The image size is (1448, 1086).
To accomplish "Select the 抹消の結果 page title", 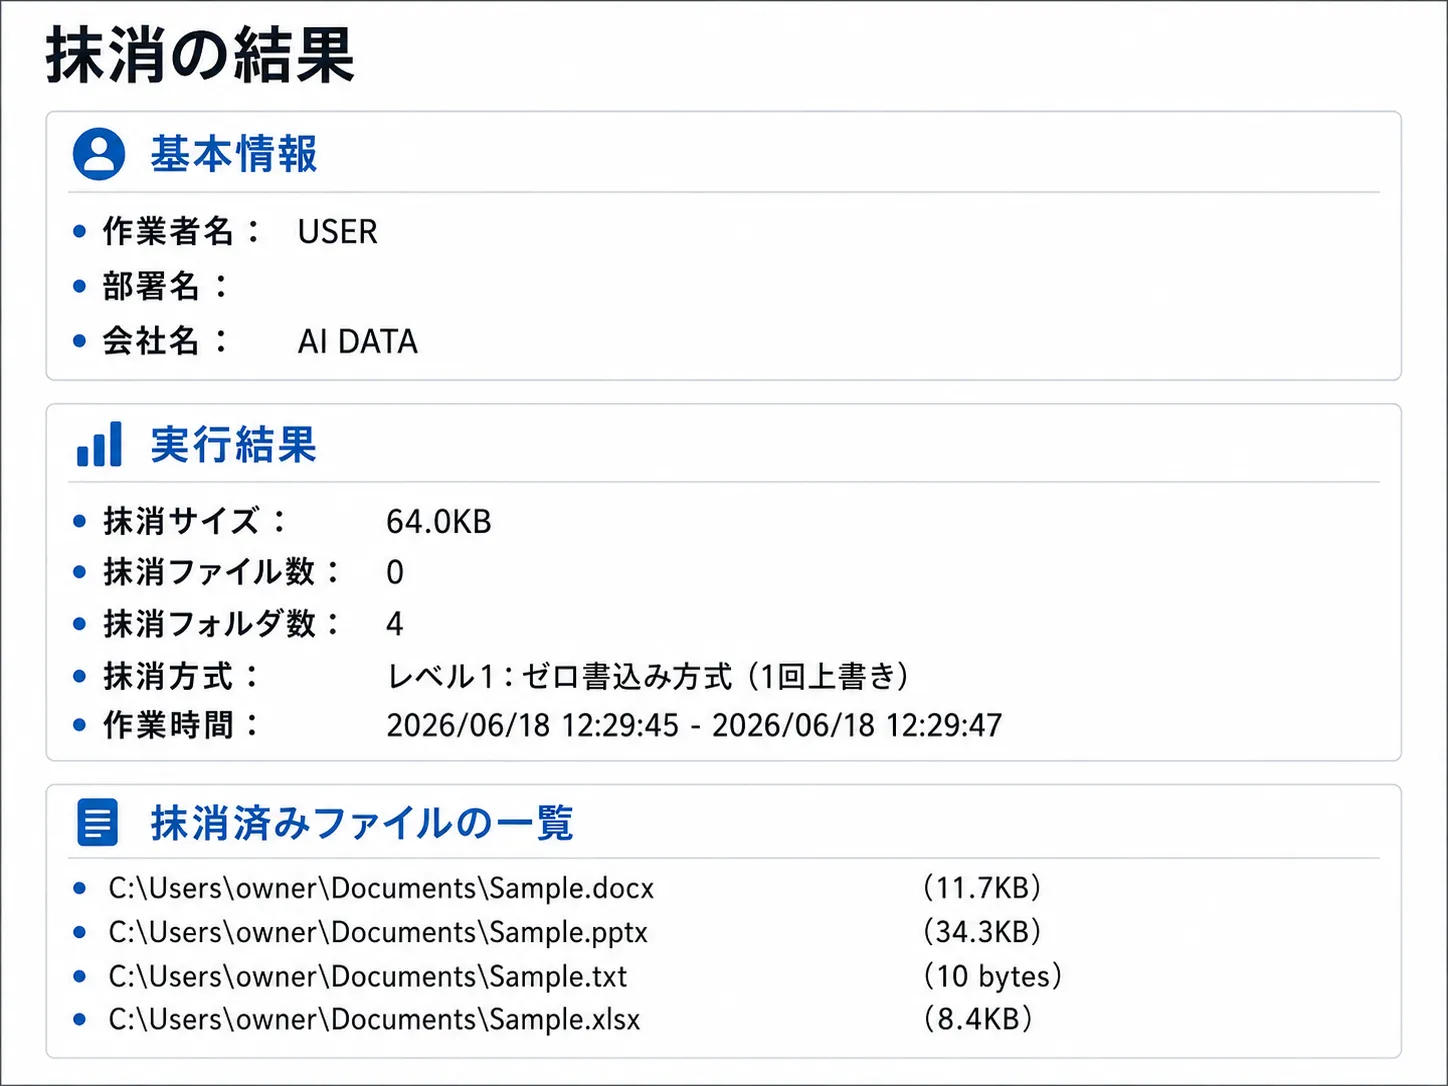I will click(200, 55).
